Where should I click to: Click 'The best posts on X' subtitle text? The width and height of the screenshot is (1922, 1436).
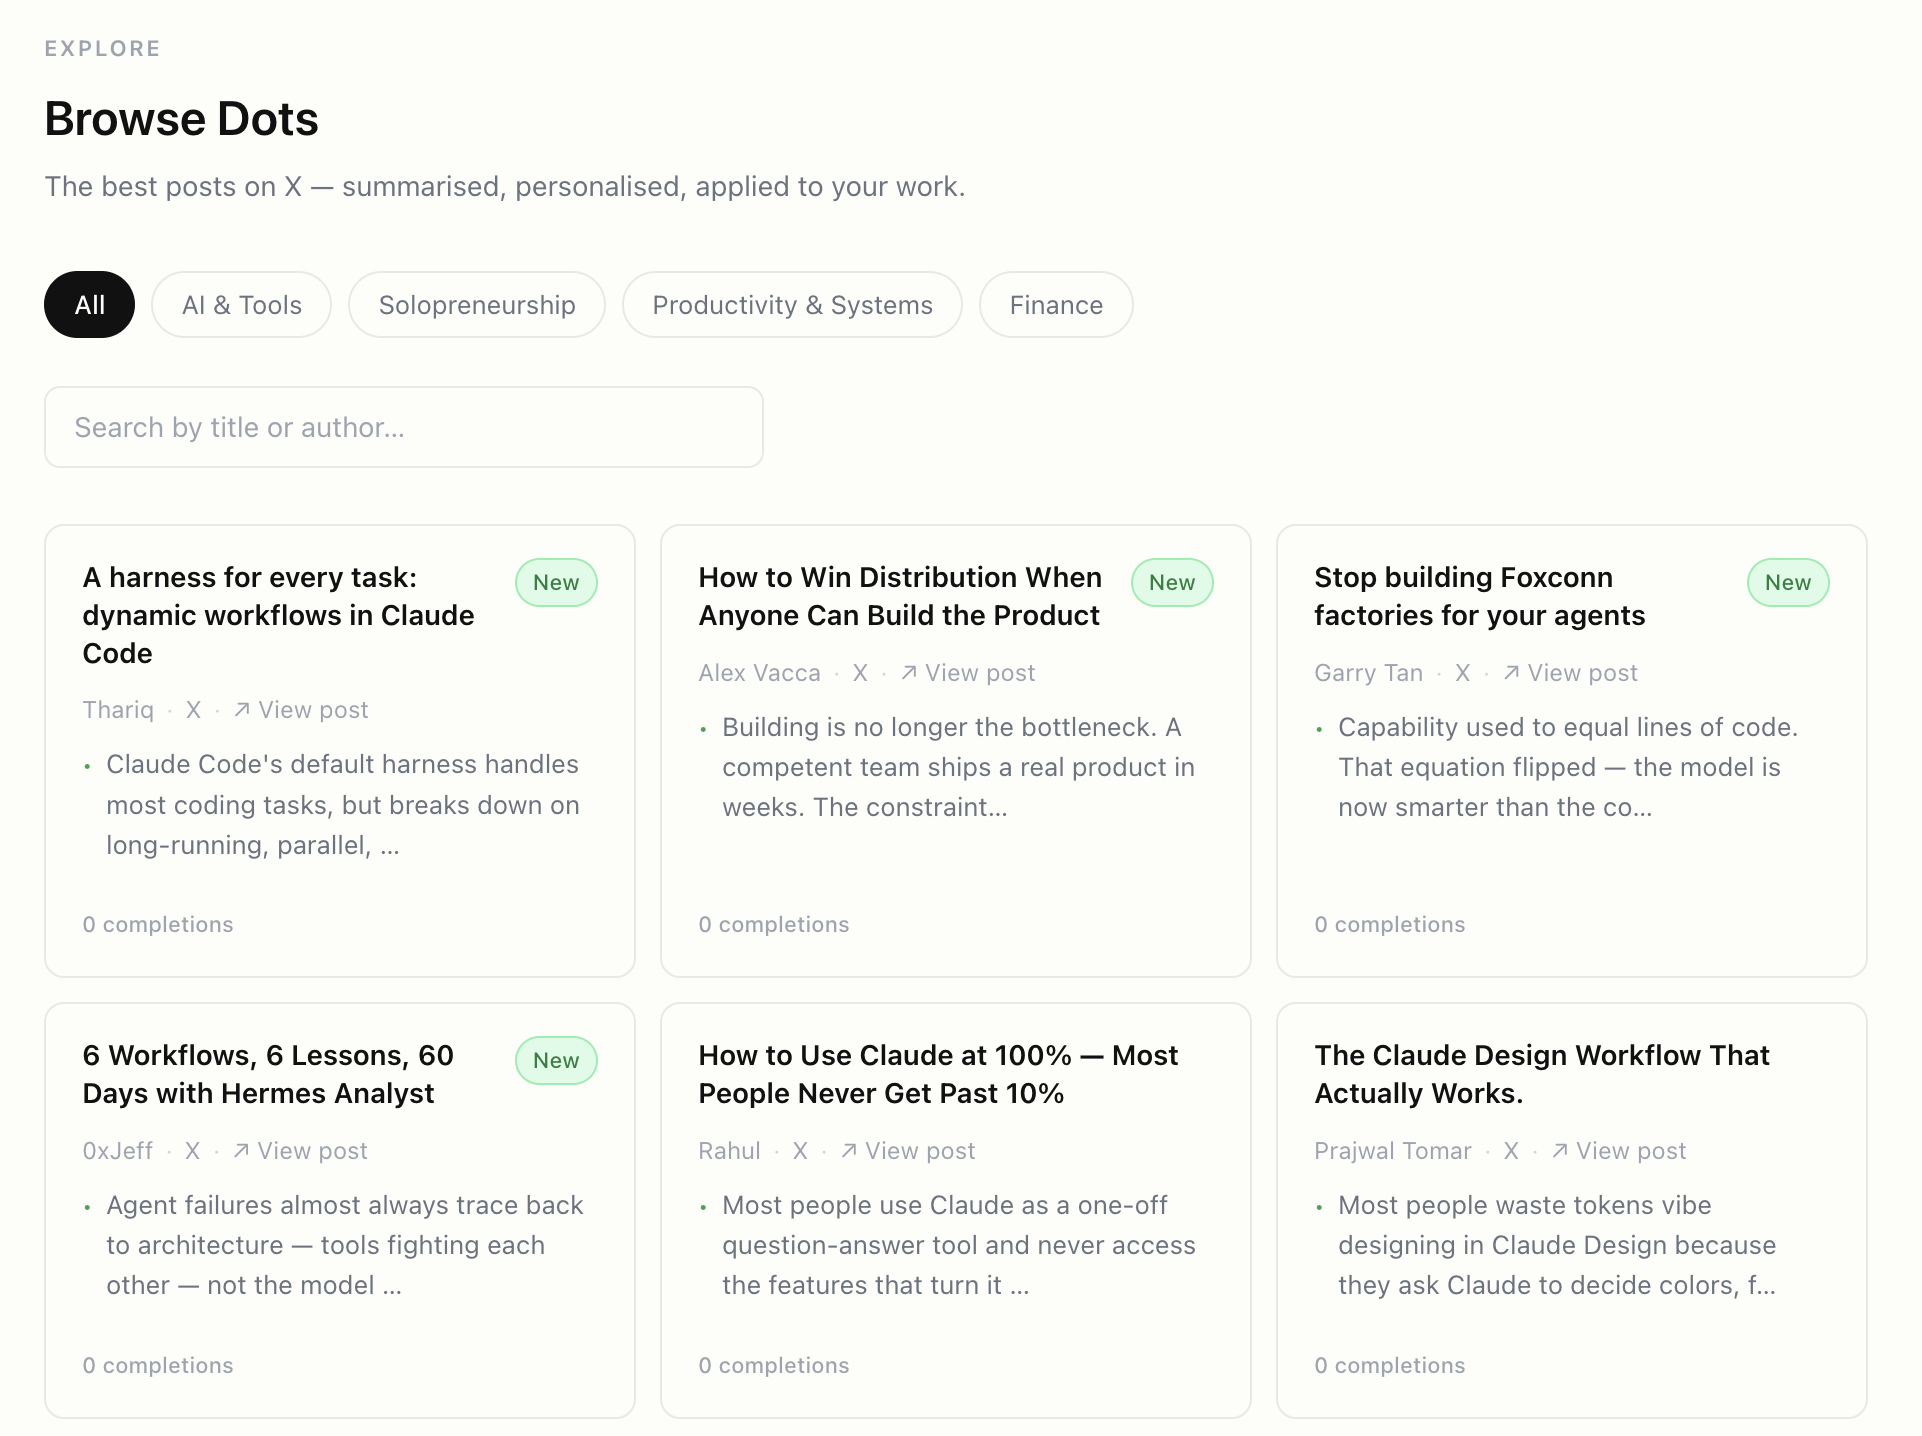coord(505,187)
